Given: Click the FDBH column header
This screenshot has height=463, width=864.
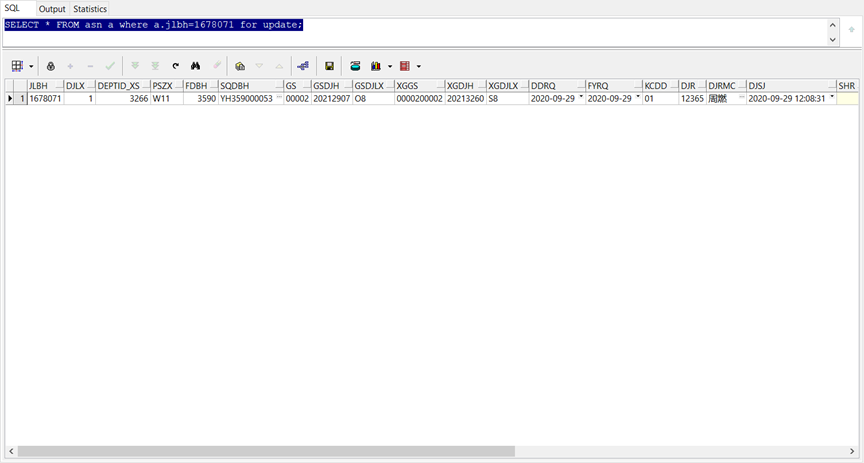Looking at the screenshot, I should click(x=201, y=86).
